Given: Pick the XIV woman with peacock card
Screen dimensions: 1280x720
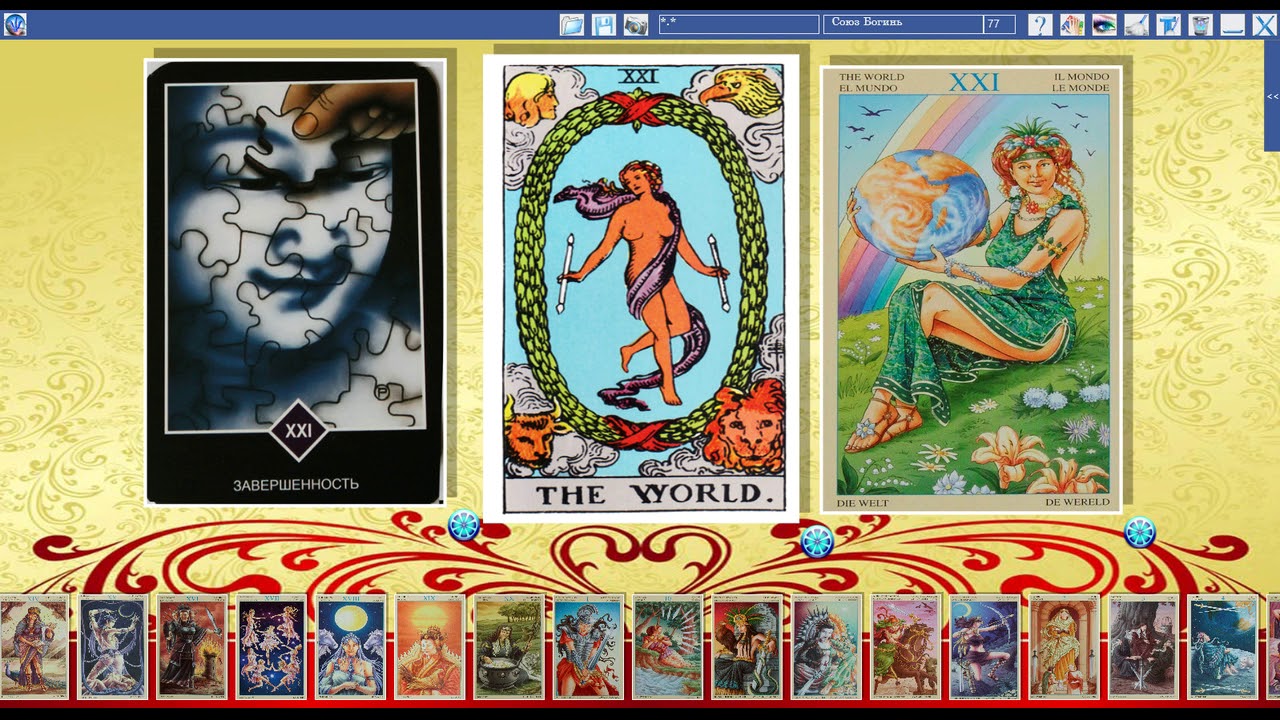Looking at the screenshot, I should pos(33,647).
